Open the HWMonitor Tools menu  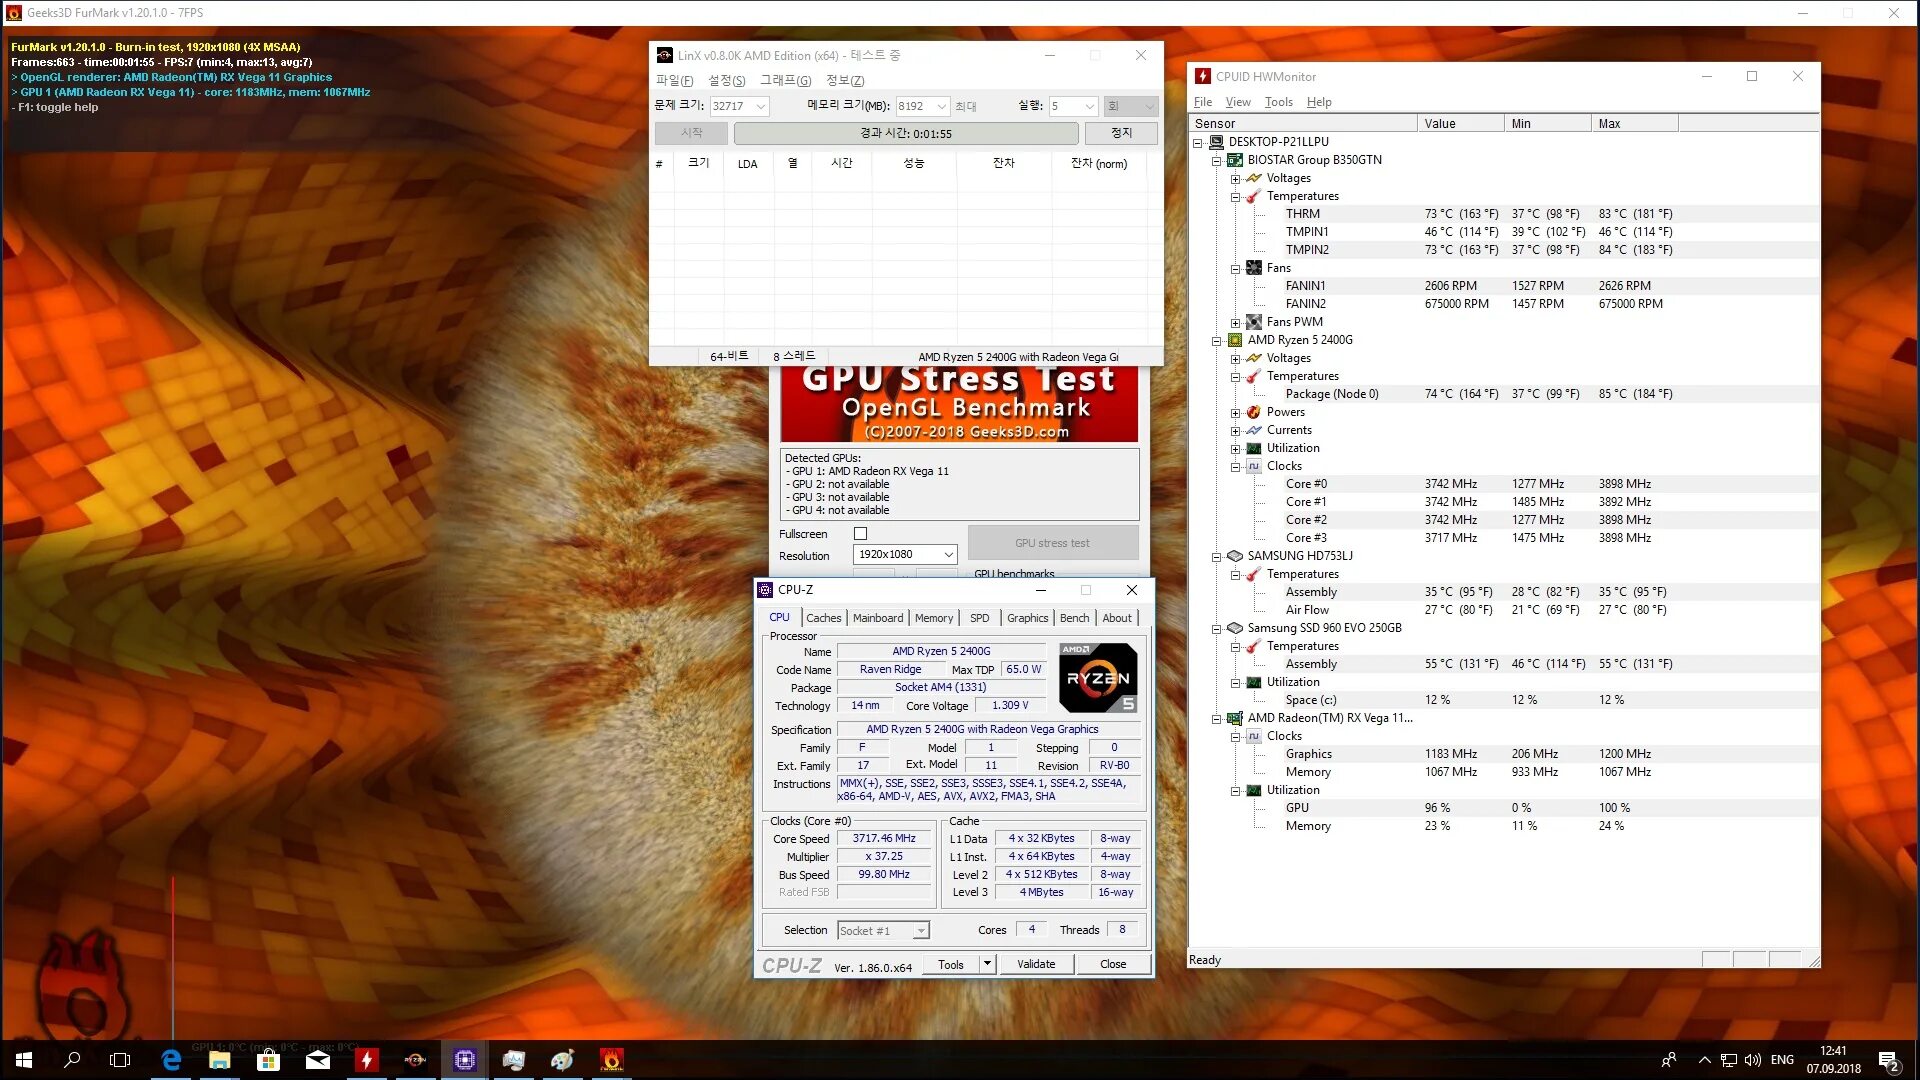pos(1278,102)
